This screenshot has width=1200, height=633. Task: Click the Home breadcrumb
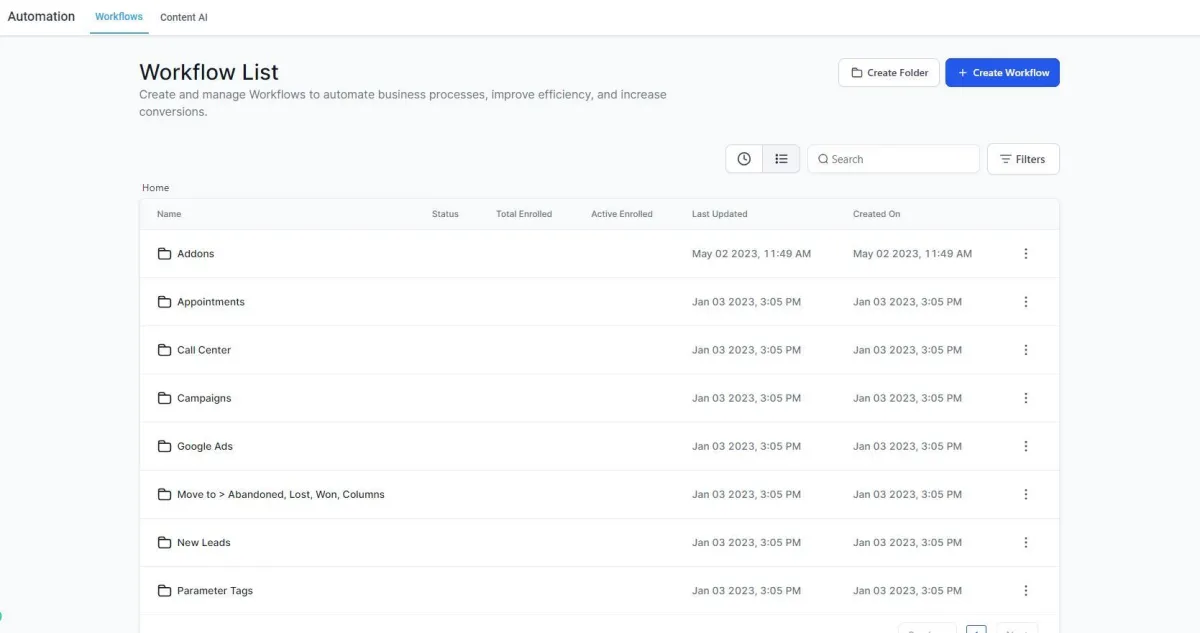coord(156,188)
